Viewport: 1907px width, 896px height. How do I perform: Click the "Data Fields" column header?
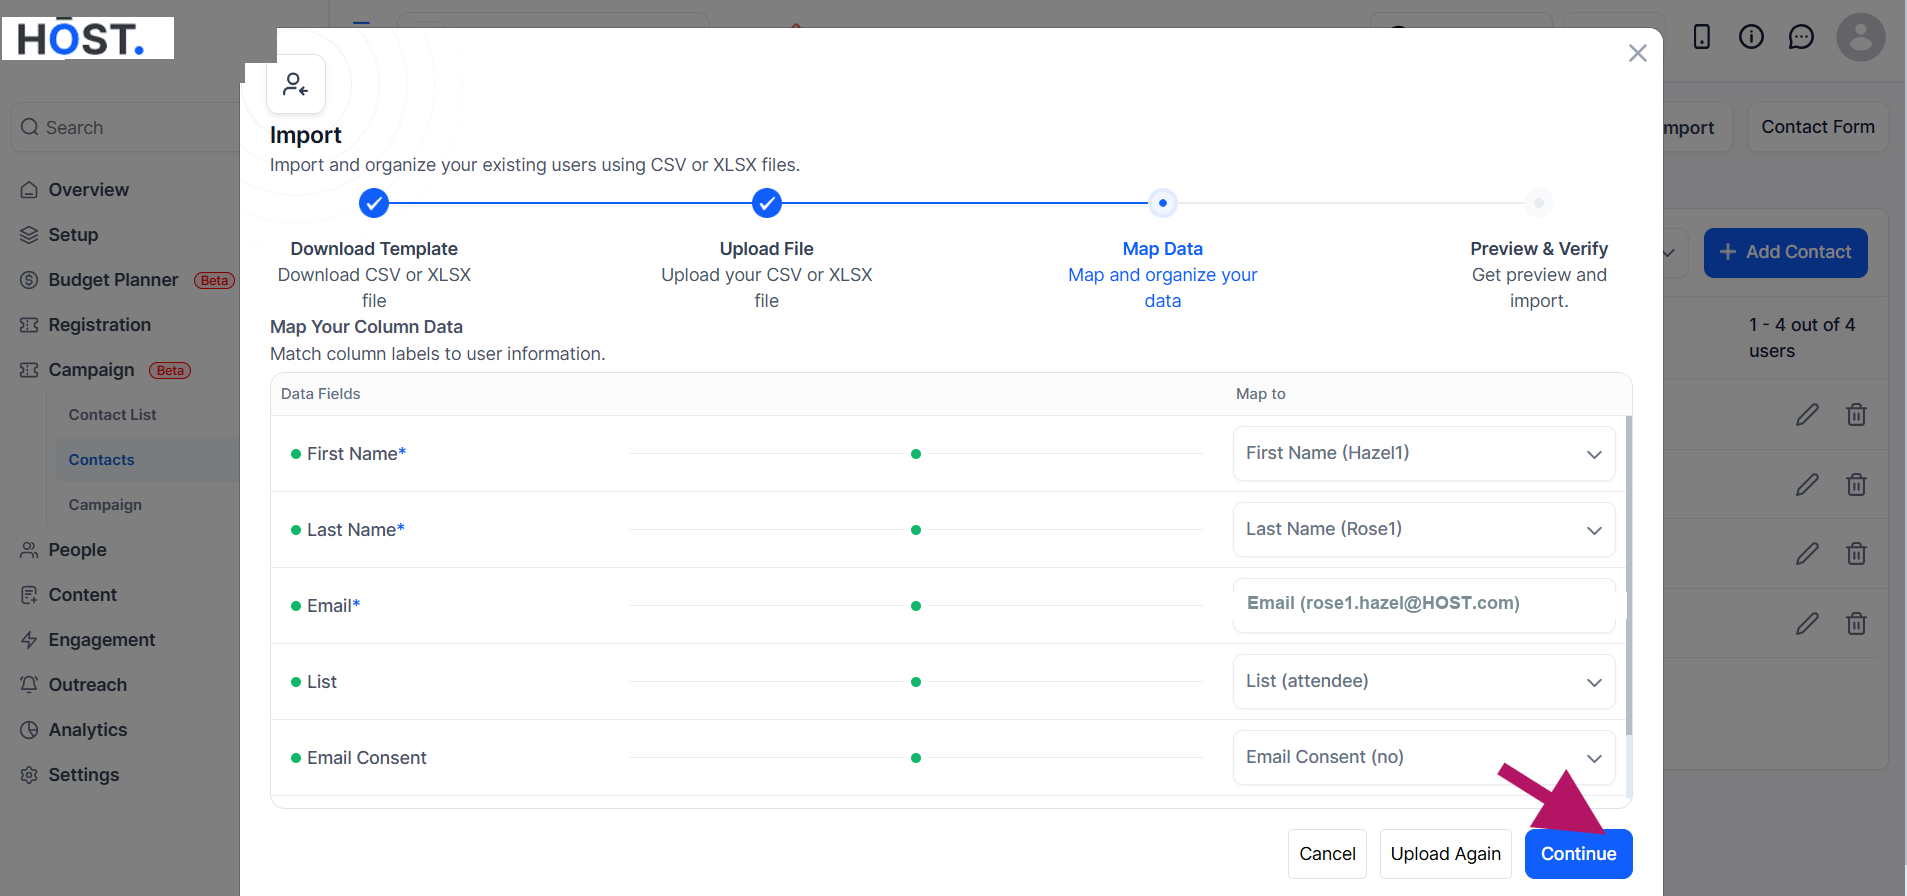tap(320, 394)
